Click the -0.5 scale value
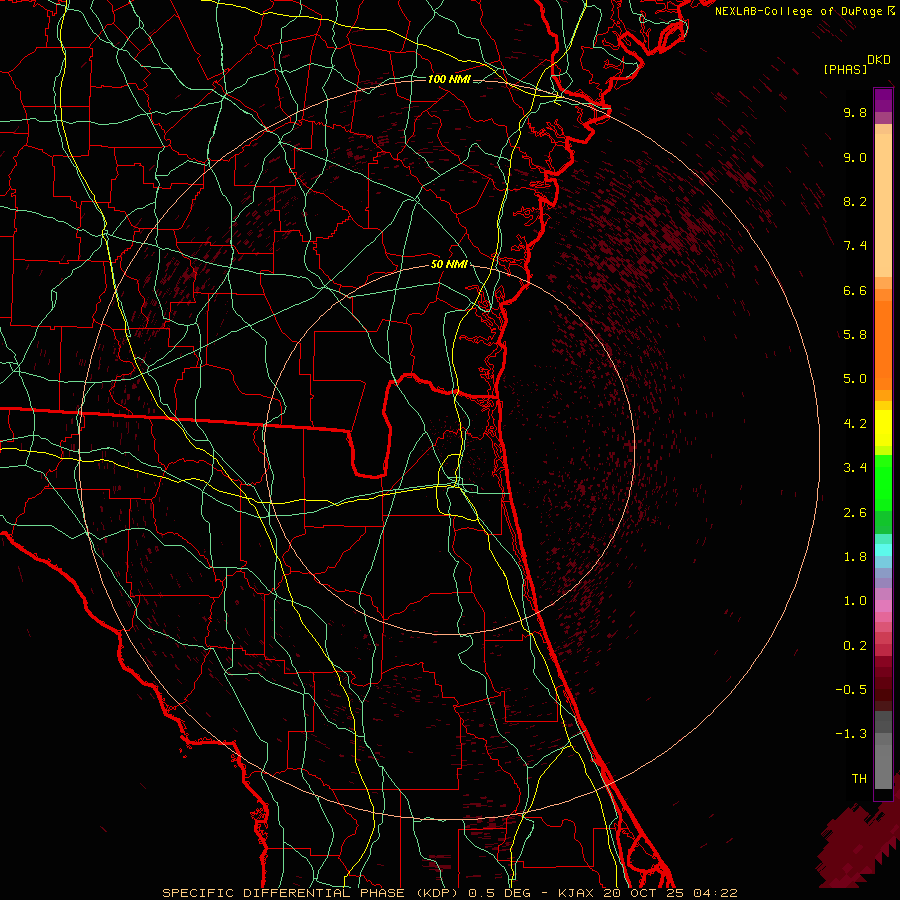The height and width of the screenshot is (900, 900). (x=851, y=690)
